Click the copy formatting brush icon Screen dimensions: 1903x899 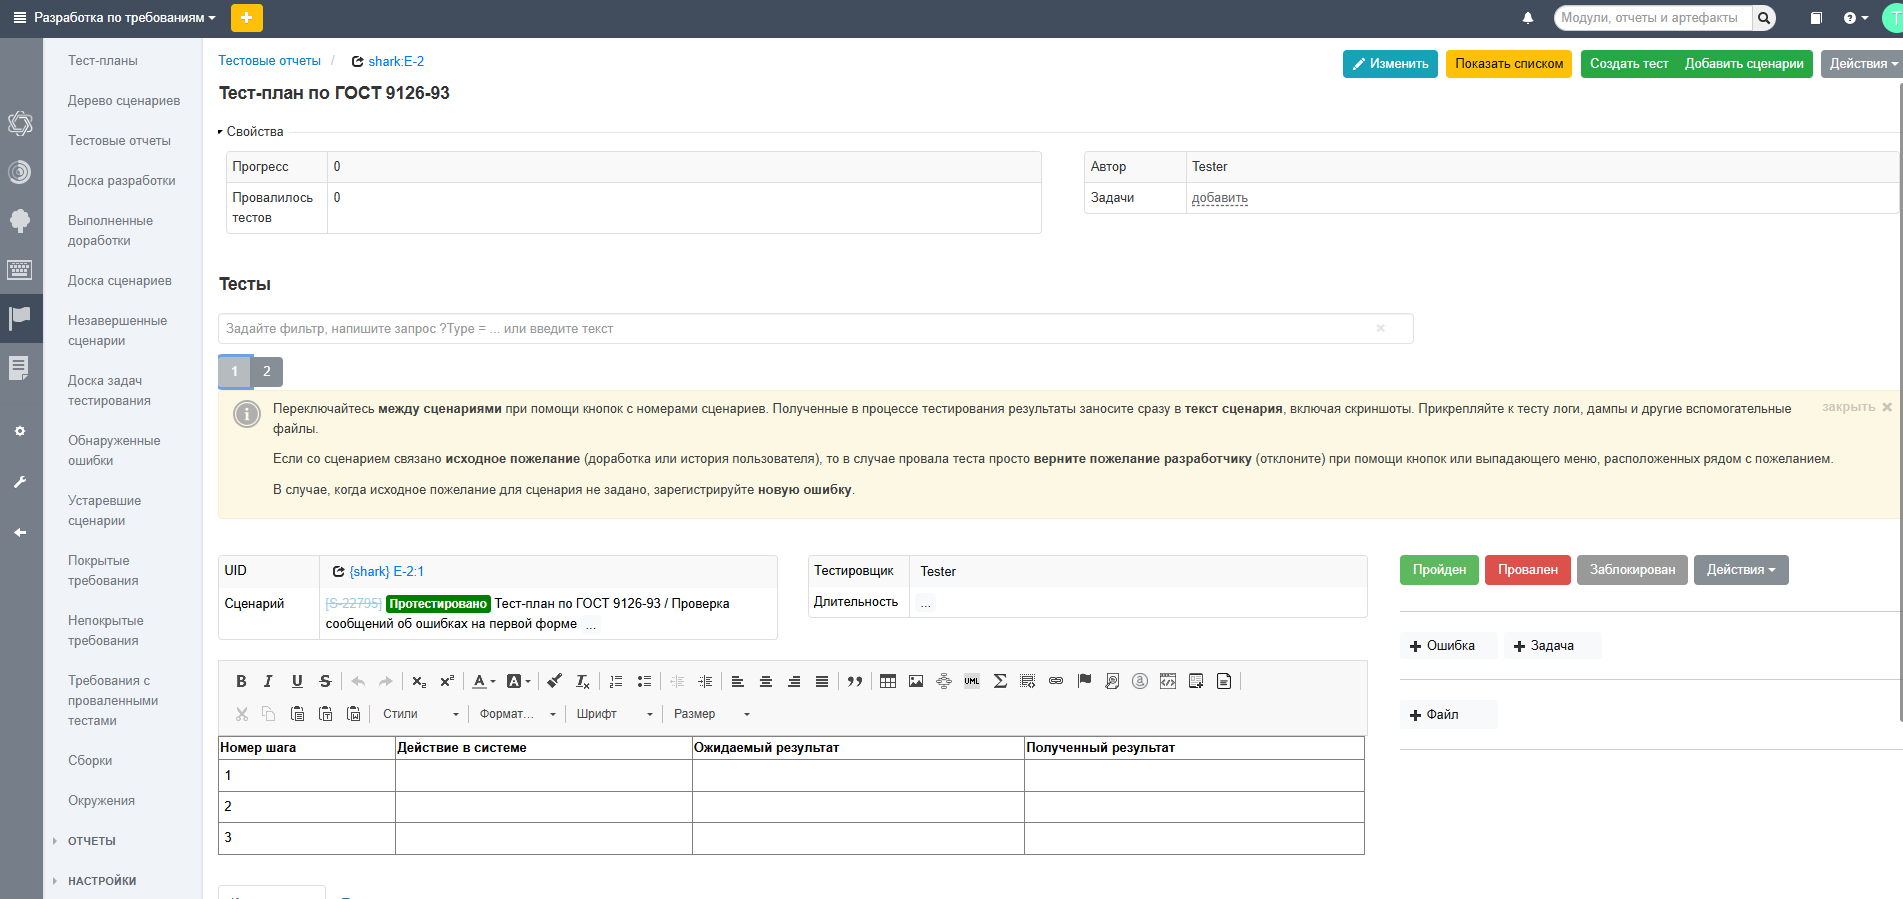554,681
